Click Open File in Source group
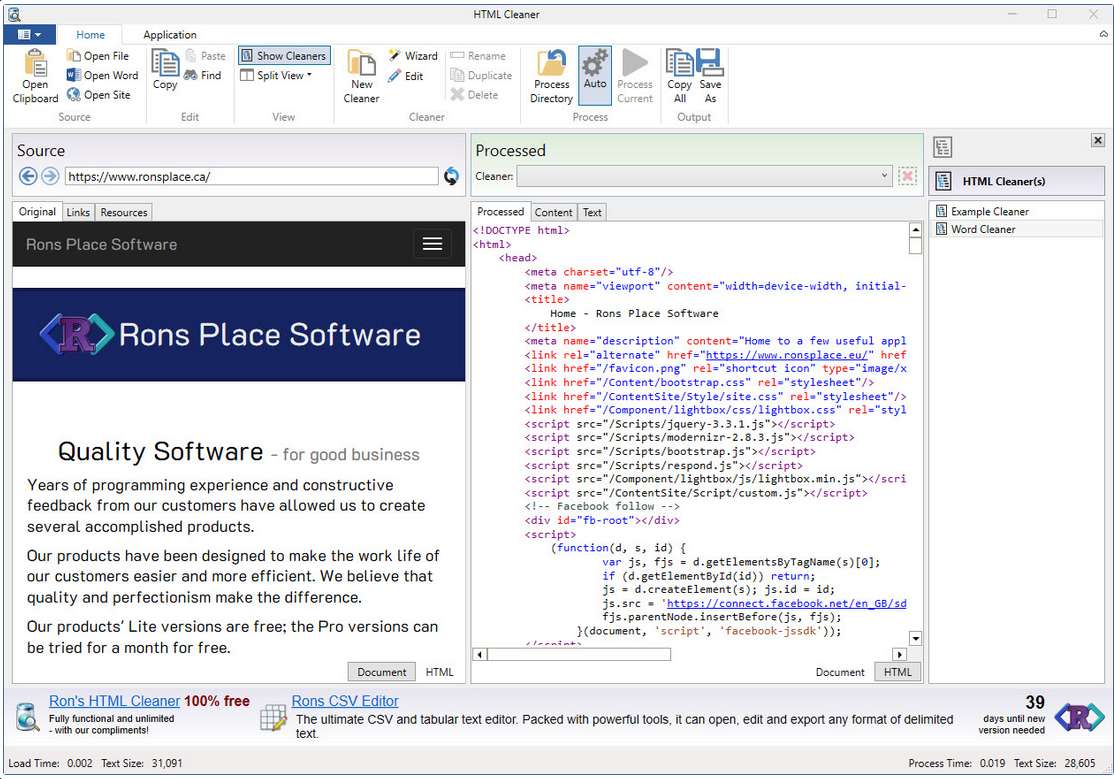The width and height of the screenshot is (1114, 779). [98, 55]
